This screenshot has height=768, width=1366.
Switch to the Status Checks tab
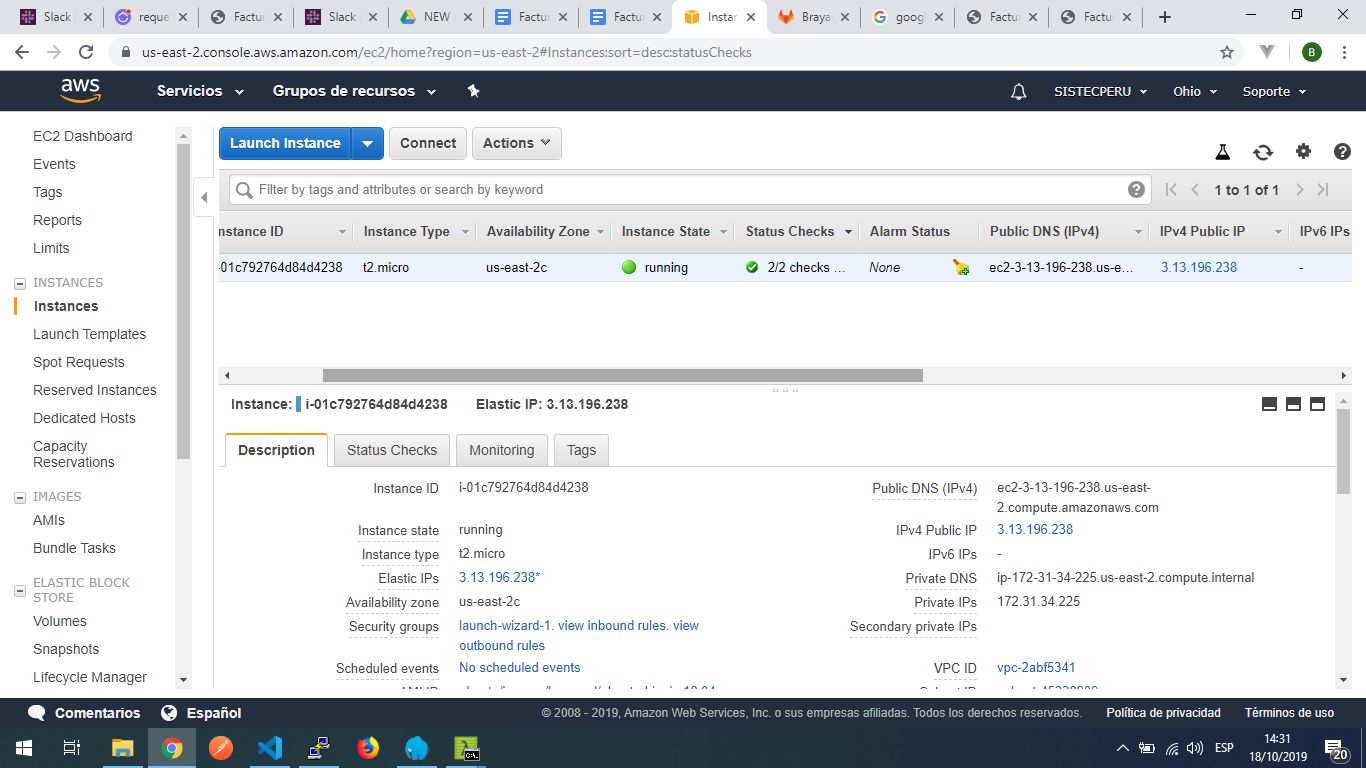coord(392,450)
